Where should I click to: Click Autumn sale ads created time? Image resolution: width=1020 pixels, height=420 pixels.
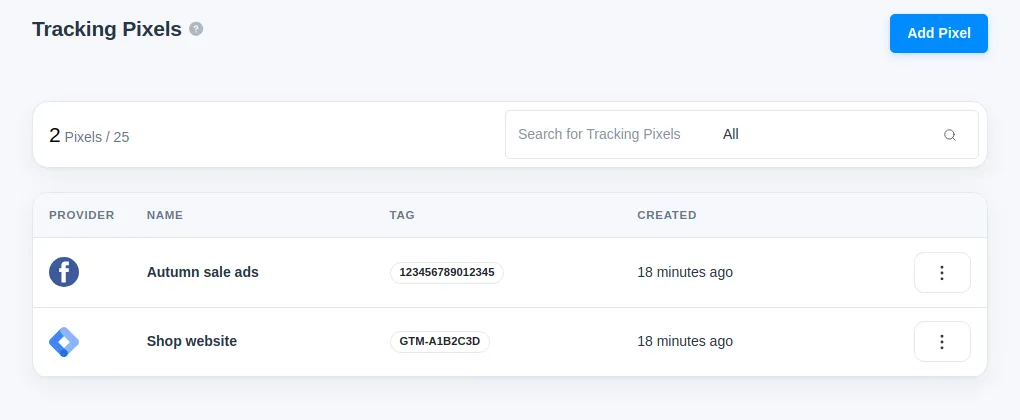[685, 272]
